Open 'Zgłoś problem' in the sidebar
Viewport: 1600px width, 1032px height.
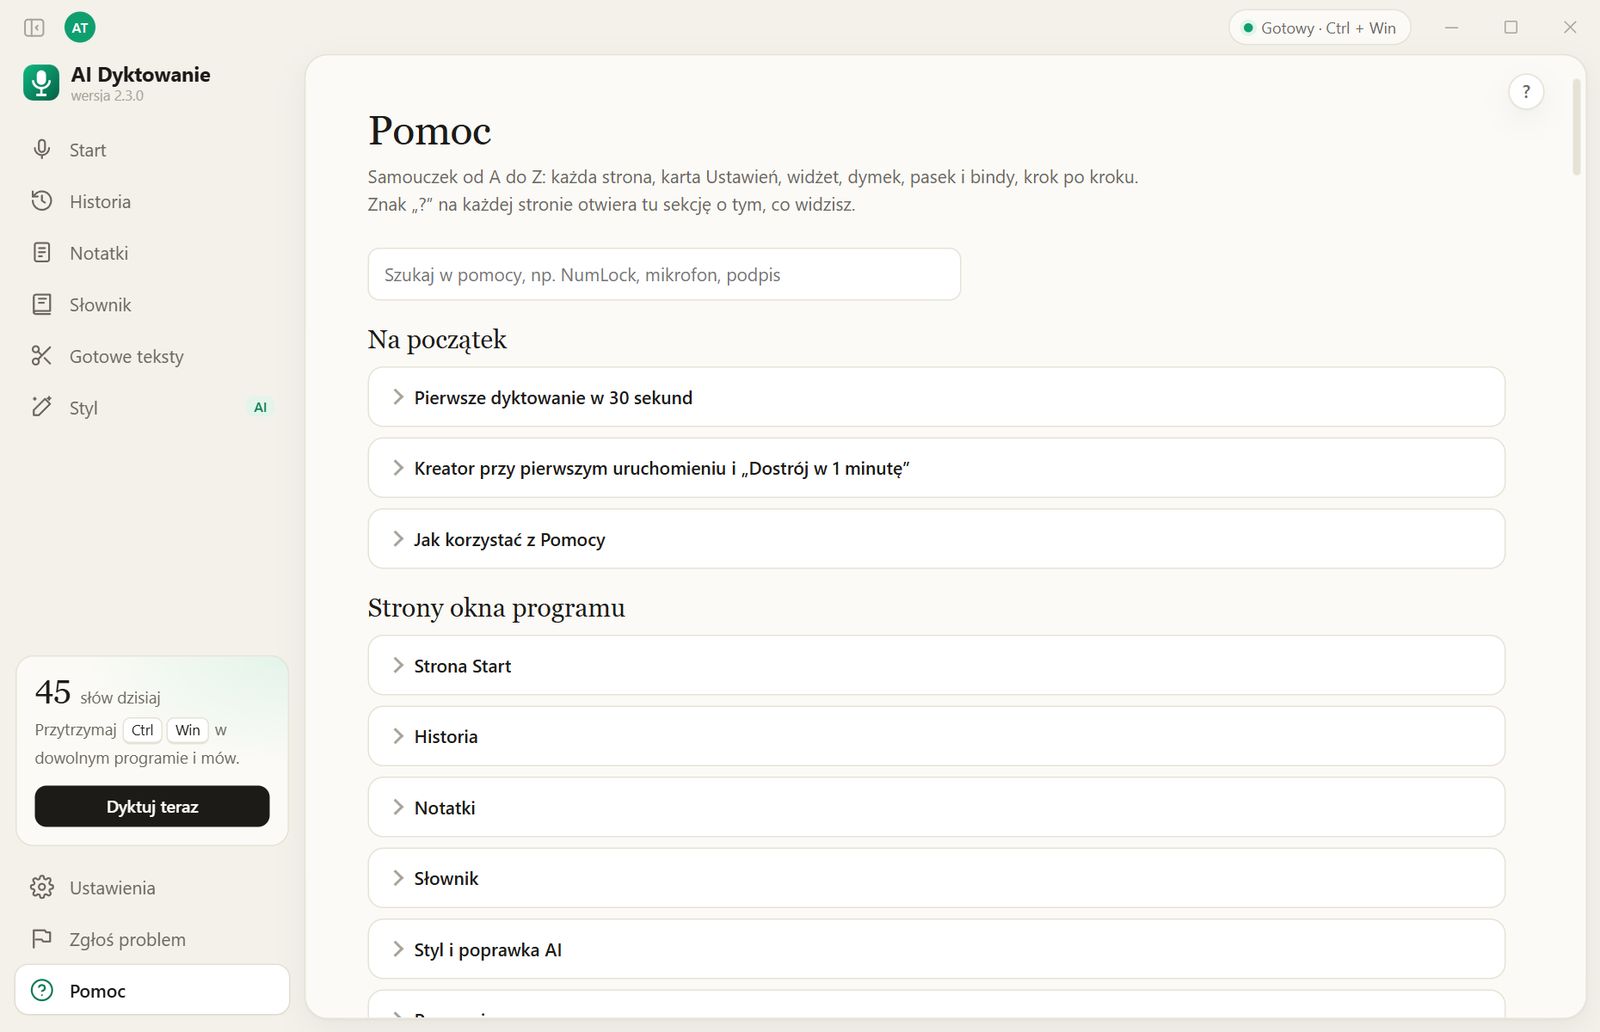152,939
